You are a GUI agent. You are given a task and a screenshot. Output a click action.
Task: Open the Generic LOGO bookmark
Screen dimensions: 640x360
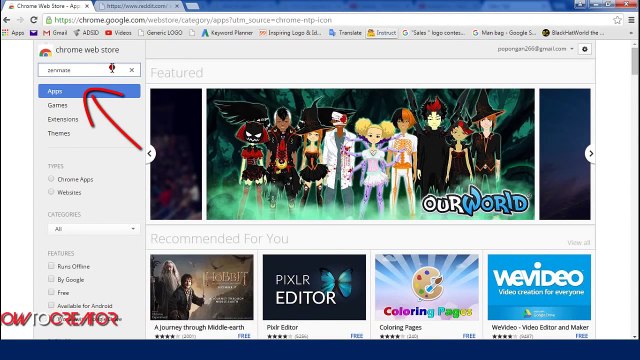[x=160, y=33]
